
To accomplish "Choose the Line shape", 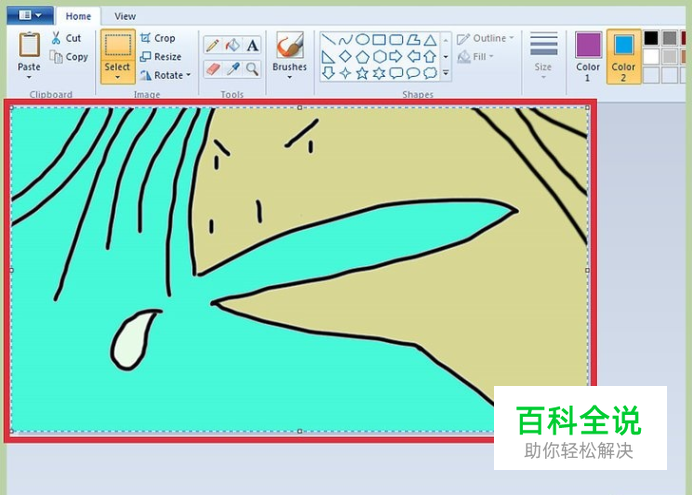I will coord(328,40).
